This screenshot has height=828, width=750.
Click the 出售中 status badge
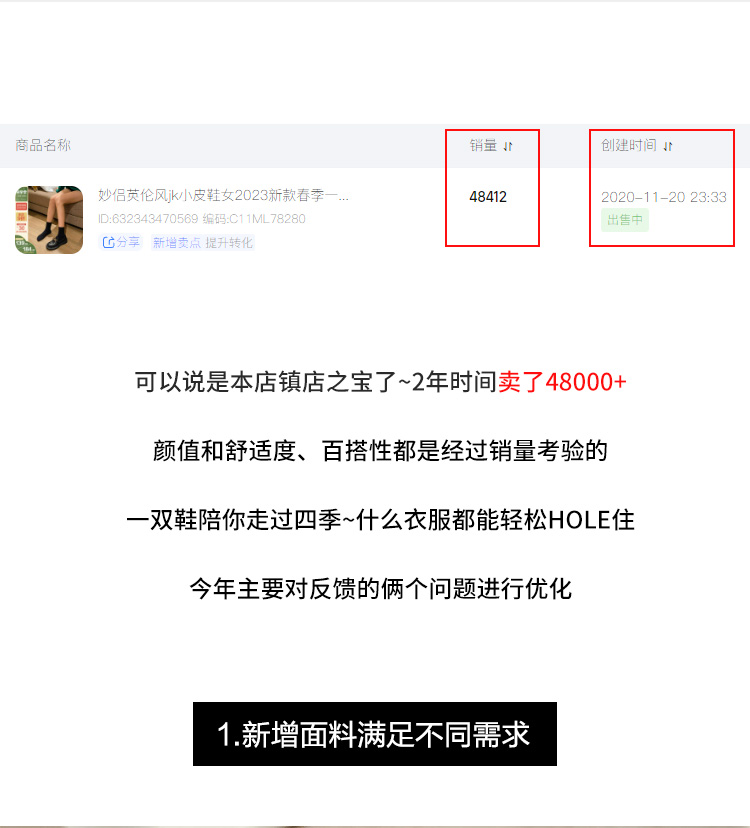coord(625,220)
